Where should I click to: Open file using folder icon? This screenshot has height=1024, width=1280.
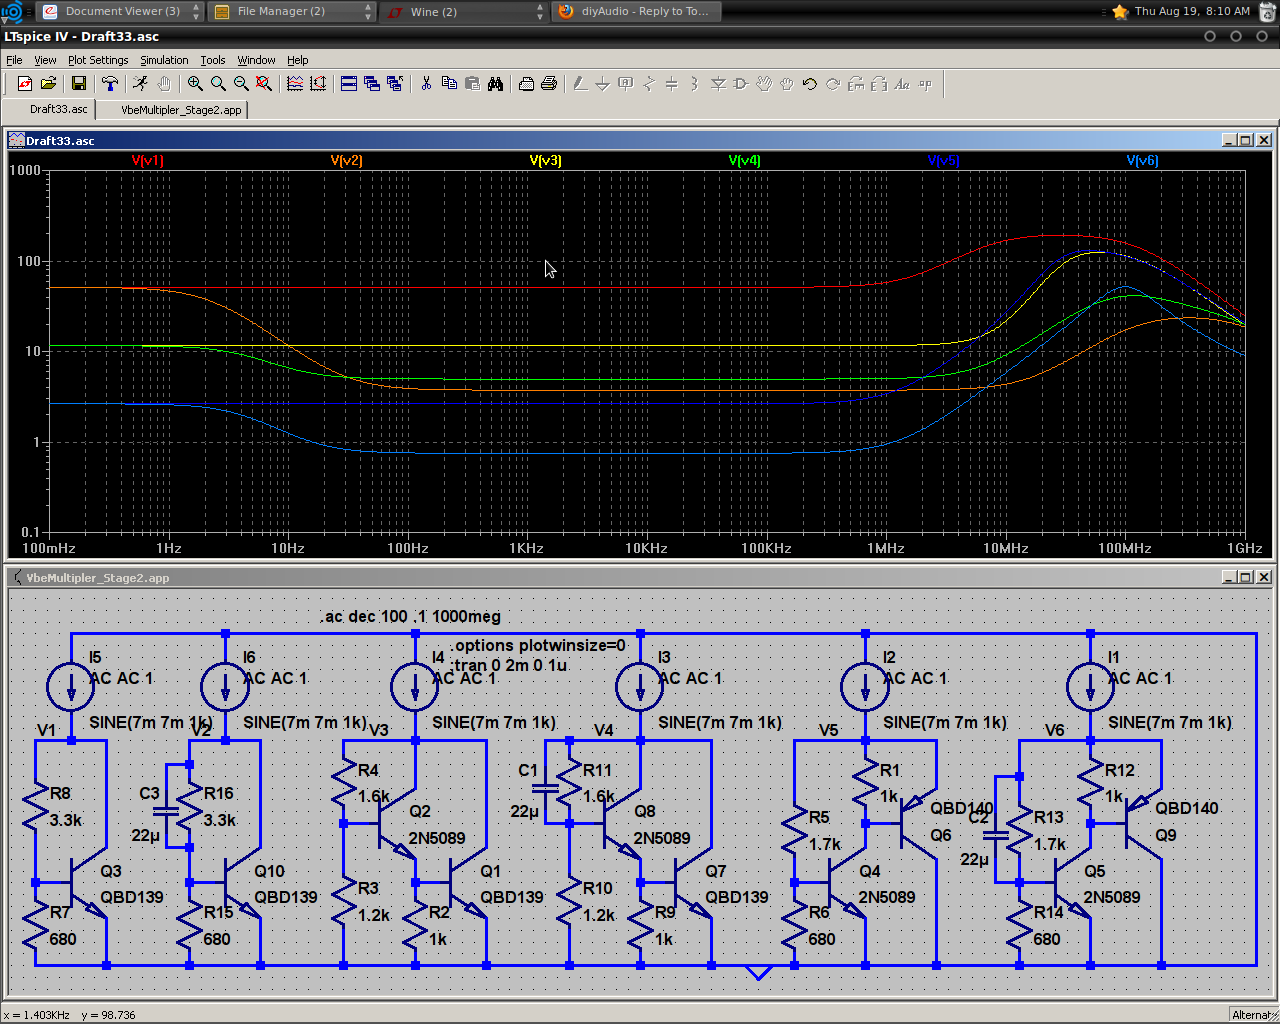[48, 84]
